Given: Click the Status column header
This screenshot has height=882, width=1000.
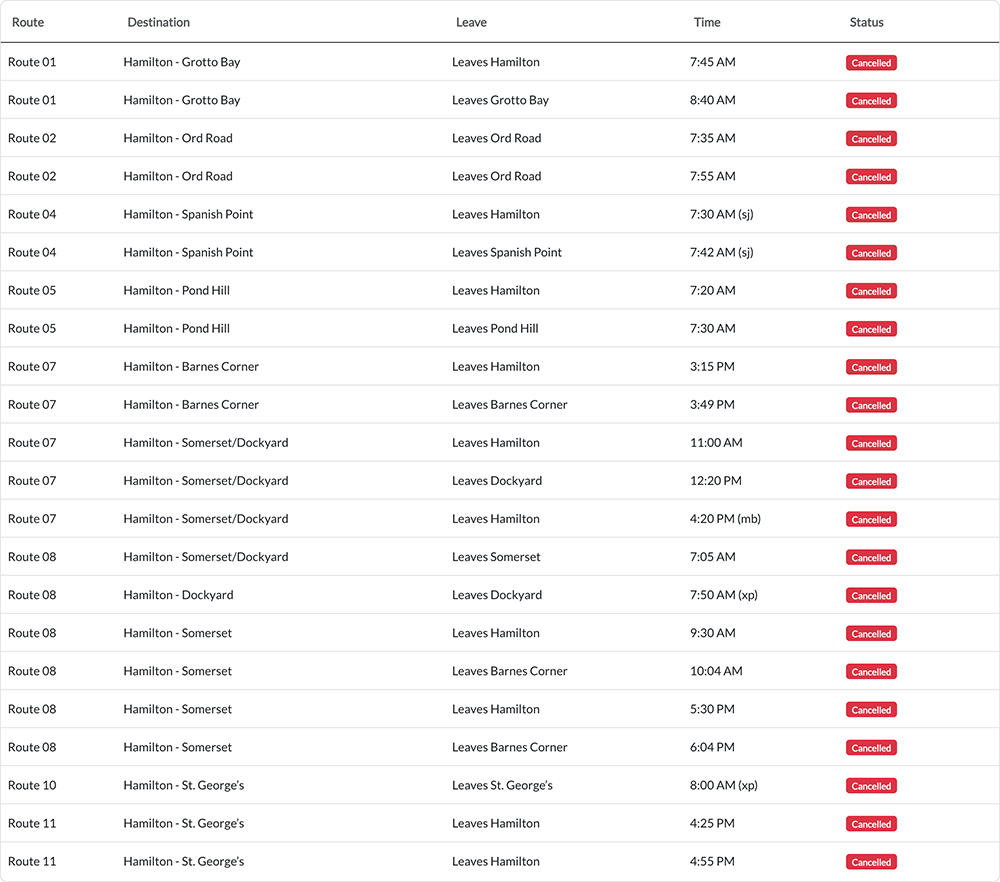Looking at the screenshot, I should 866,22.
